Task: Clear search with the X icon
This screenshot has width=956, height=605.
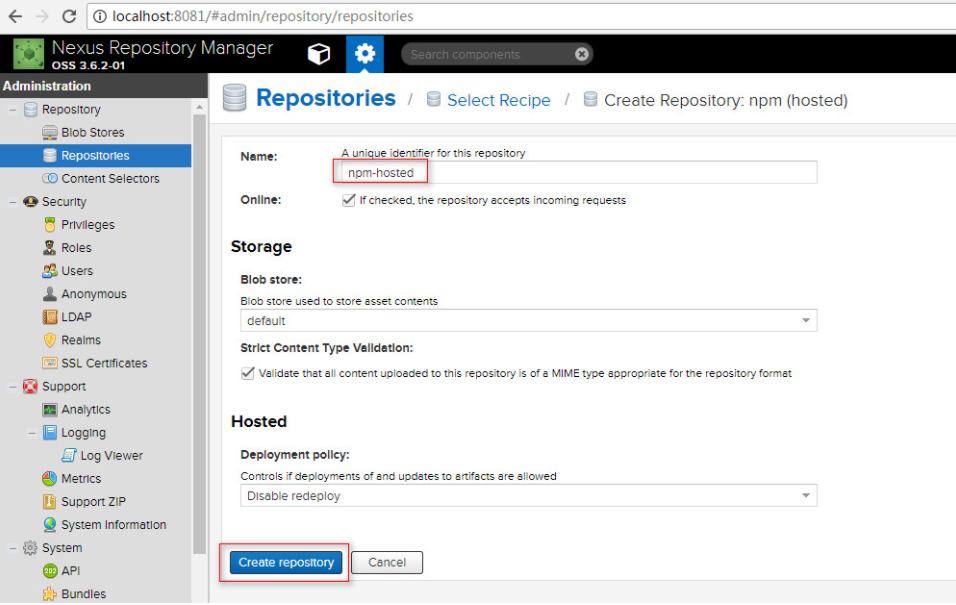Action: [582, 54]
